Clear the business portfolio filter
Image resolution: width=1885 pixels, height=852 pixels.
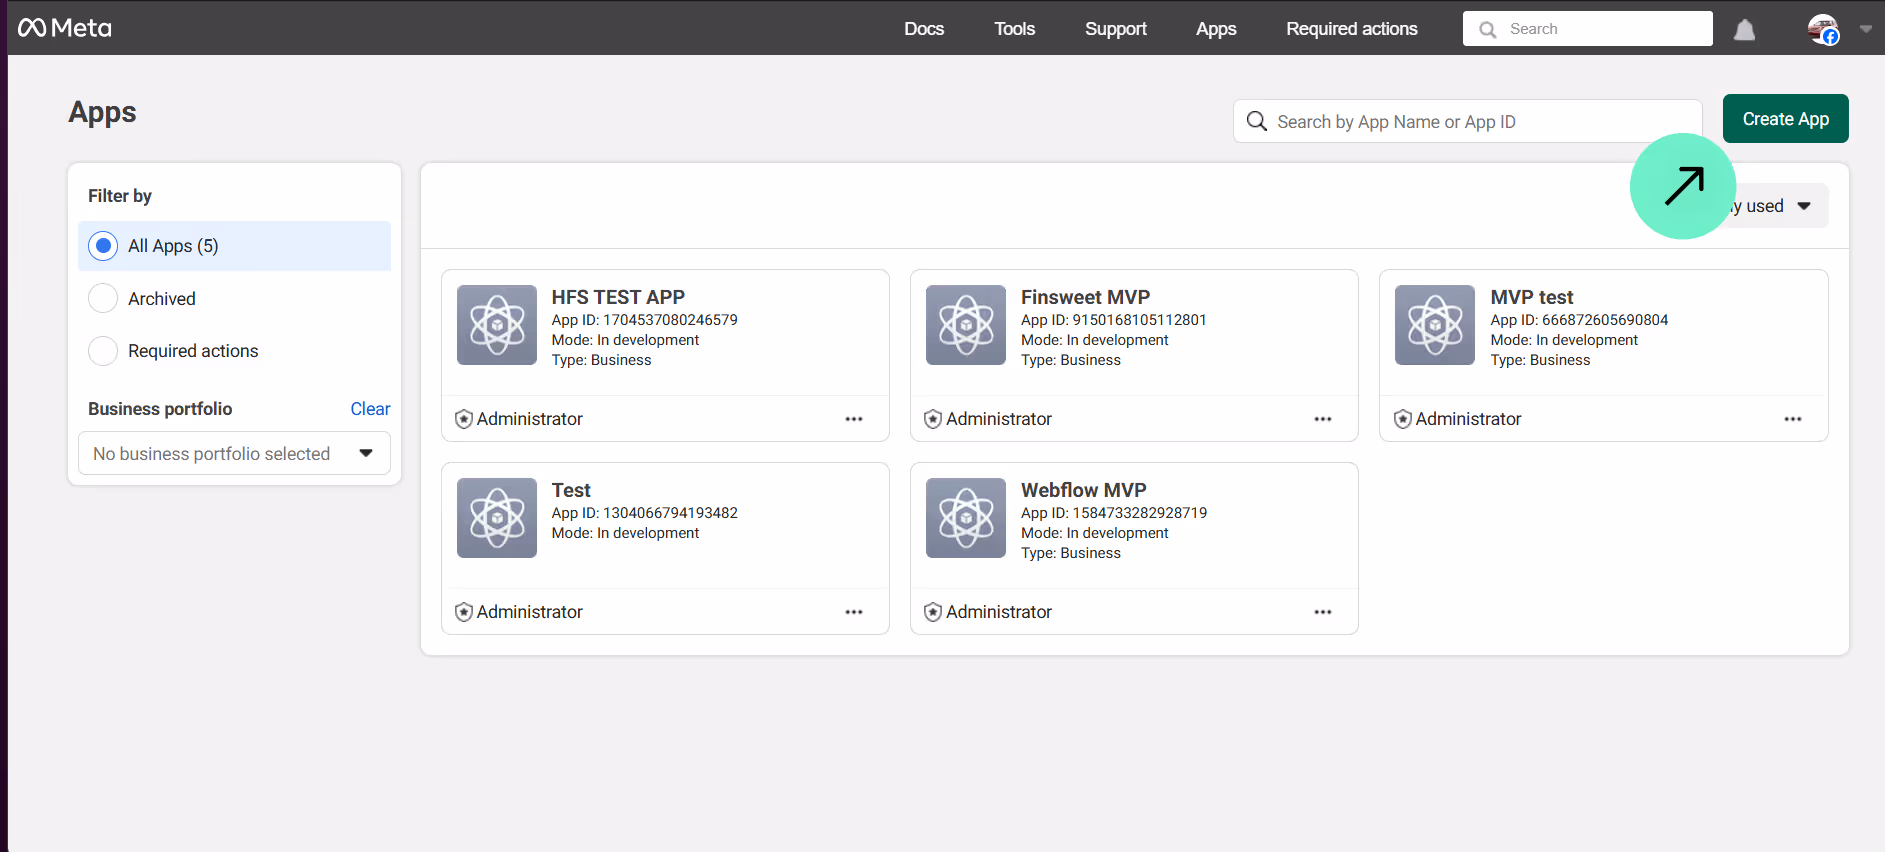pyautogui.click(x=370, y=409)
